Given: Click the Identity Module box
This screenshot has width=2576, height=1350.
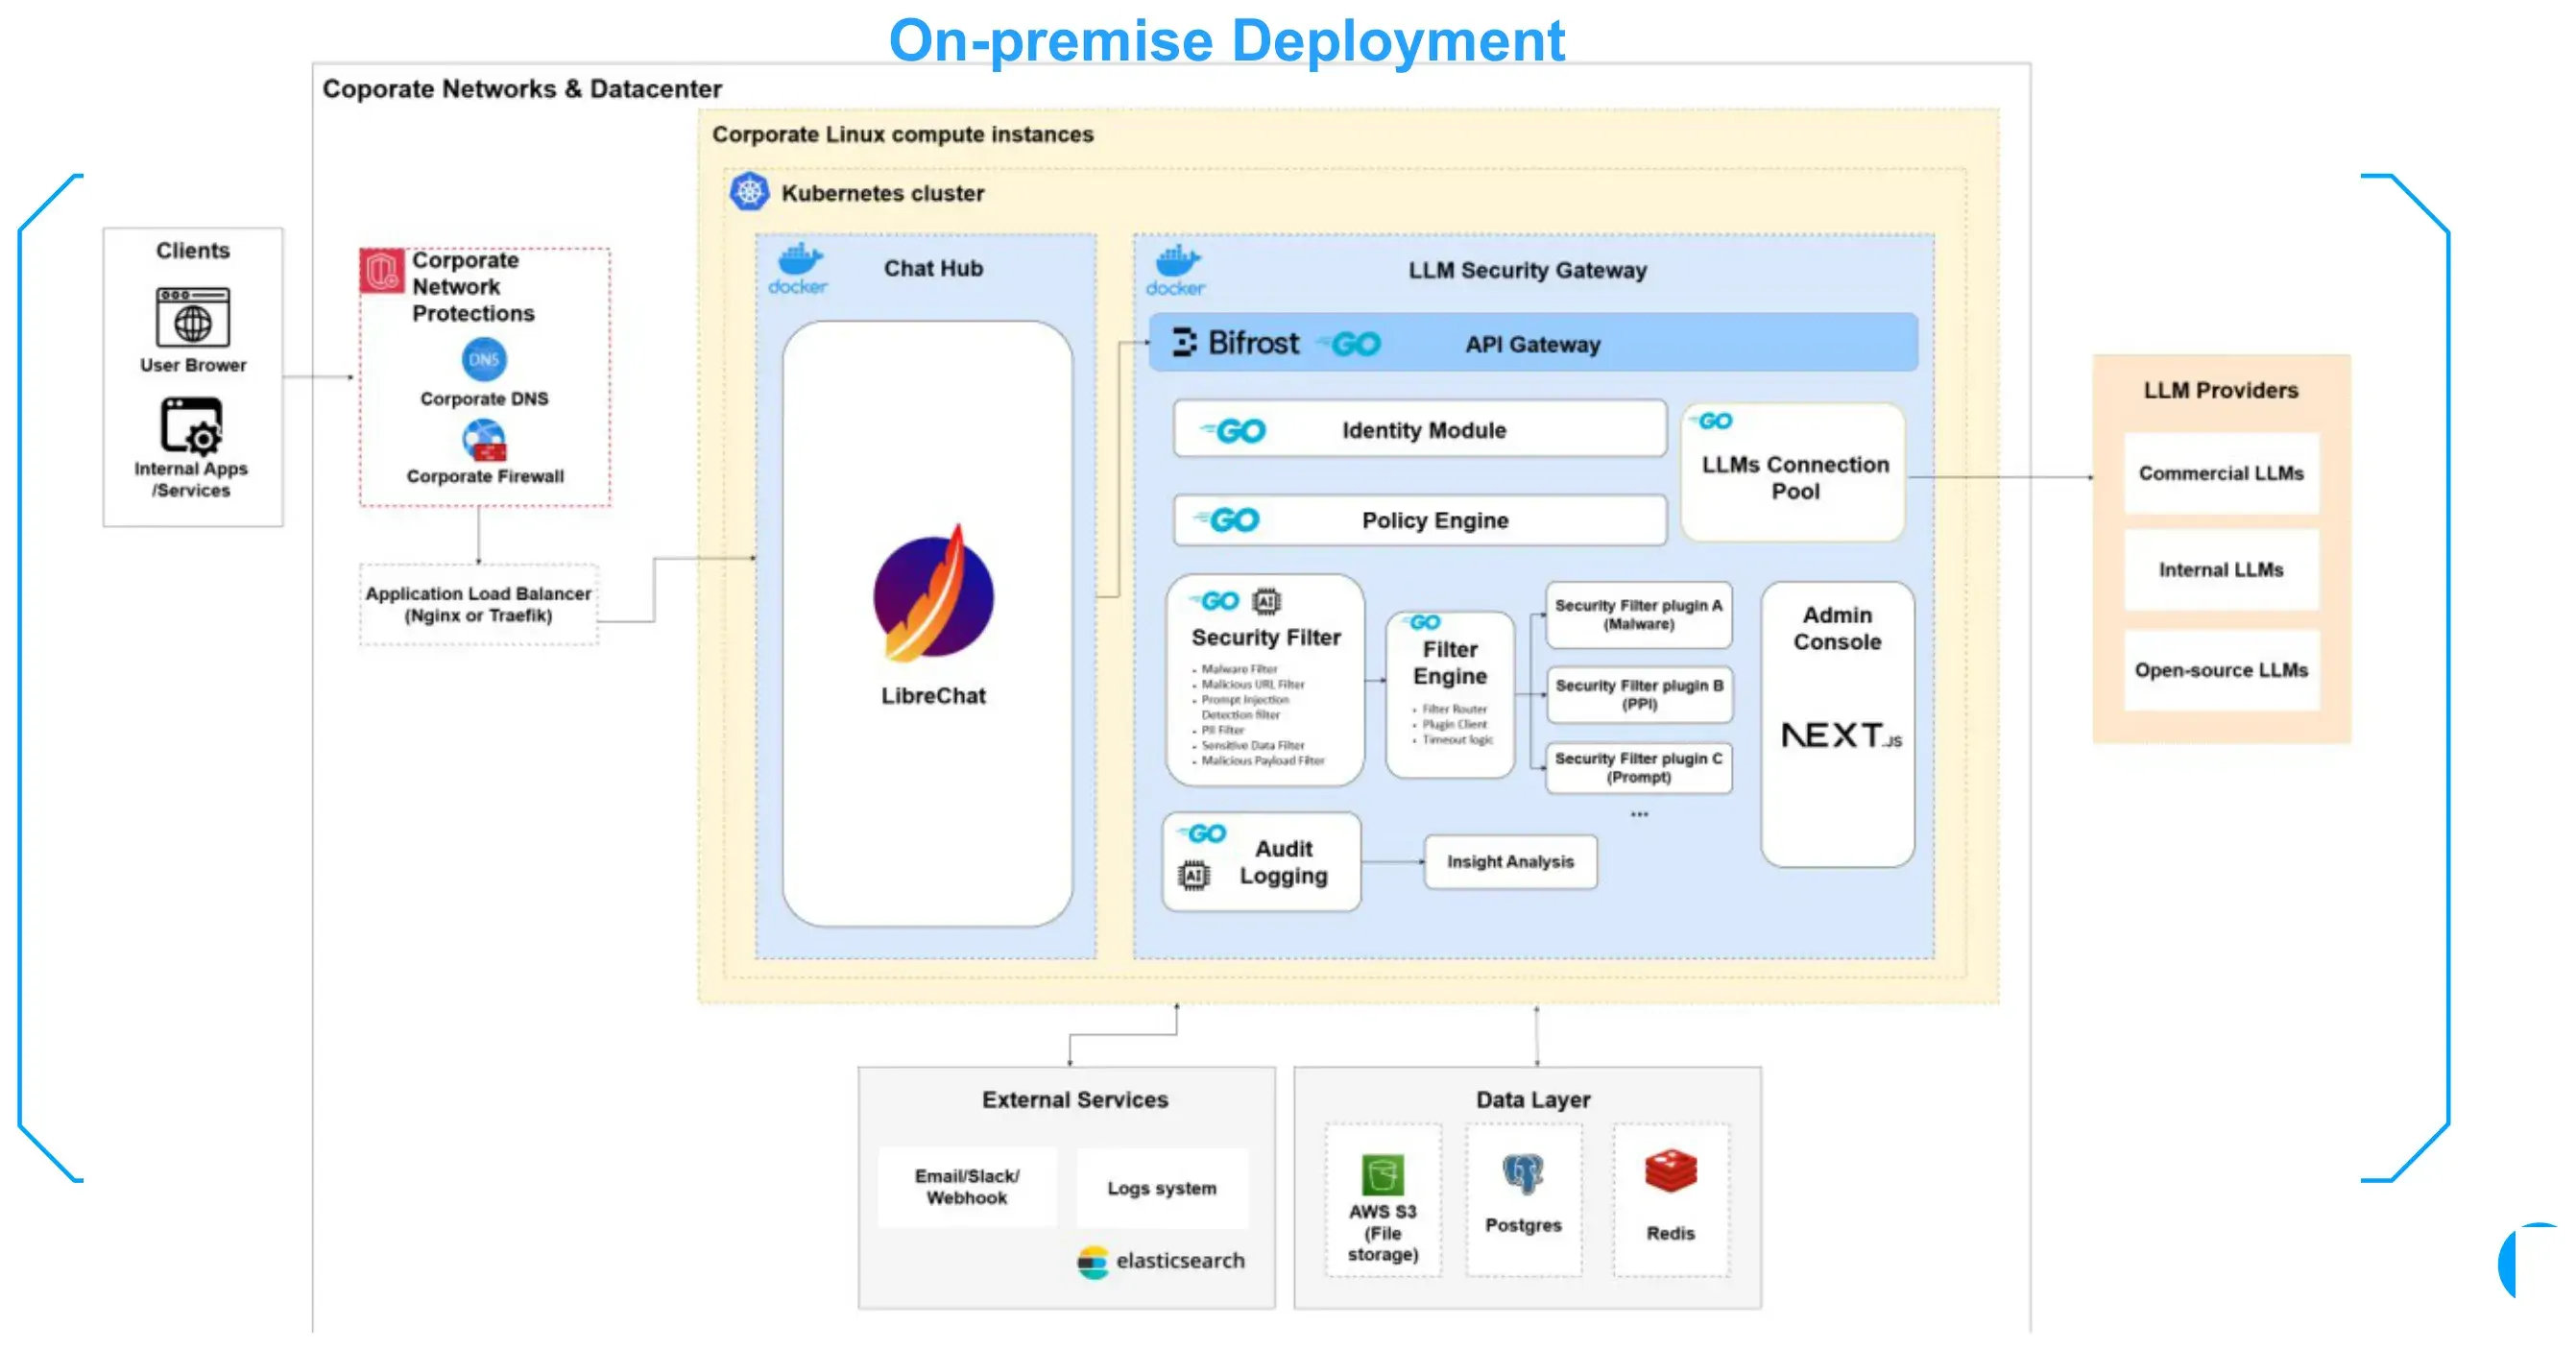Looking at the screenshot, I should (1420, 429).
